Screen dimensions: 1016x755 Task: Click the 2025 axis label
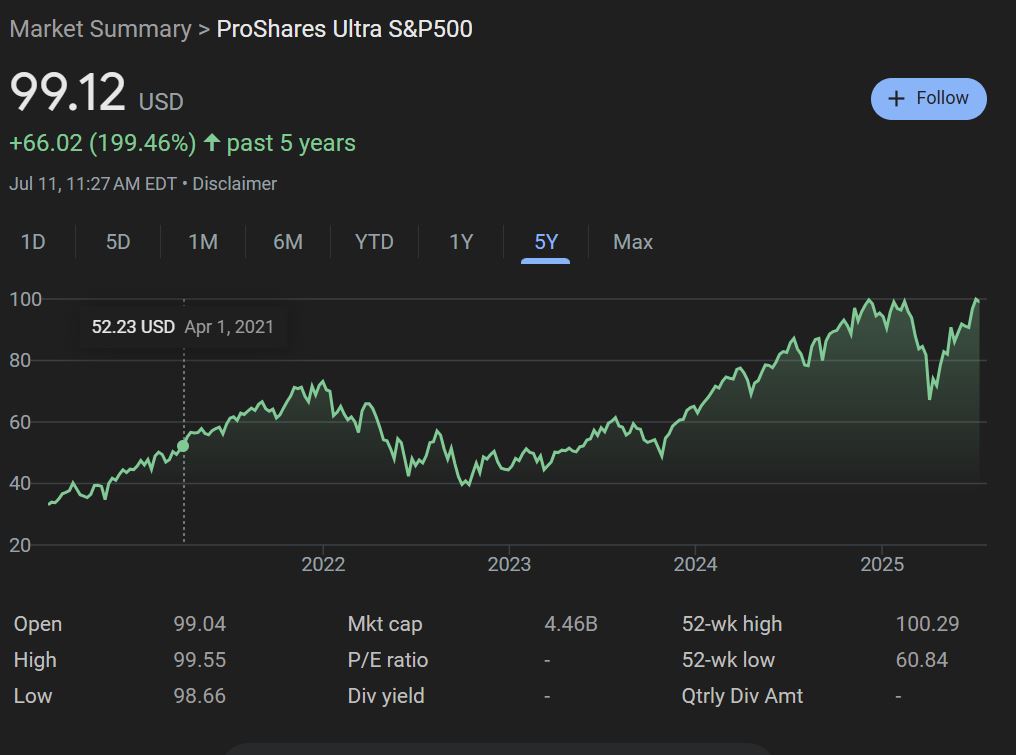[x=882, y=564]
